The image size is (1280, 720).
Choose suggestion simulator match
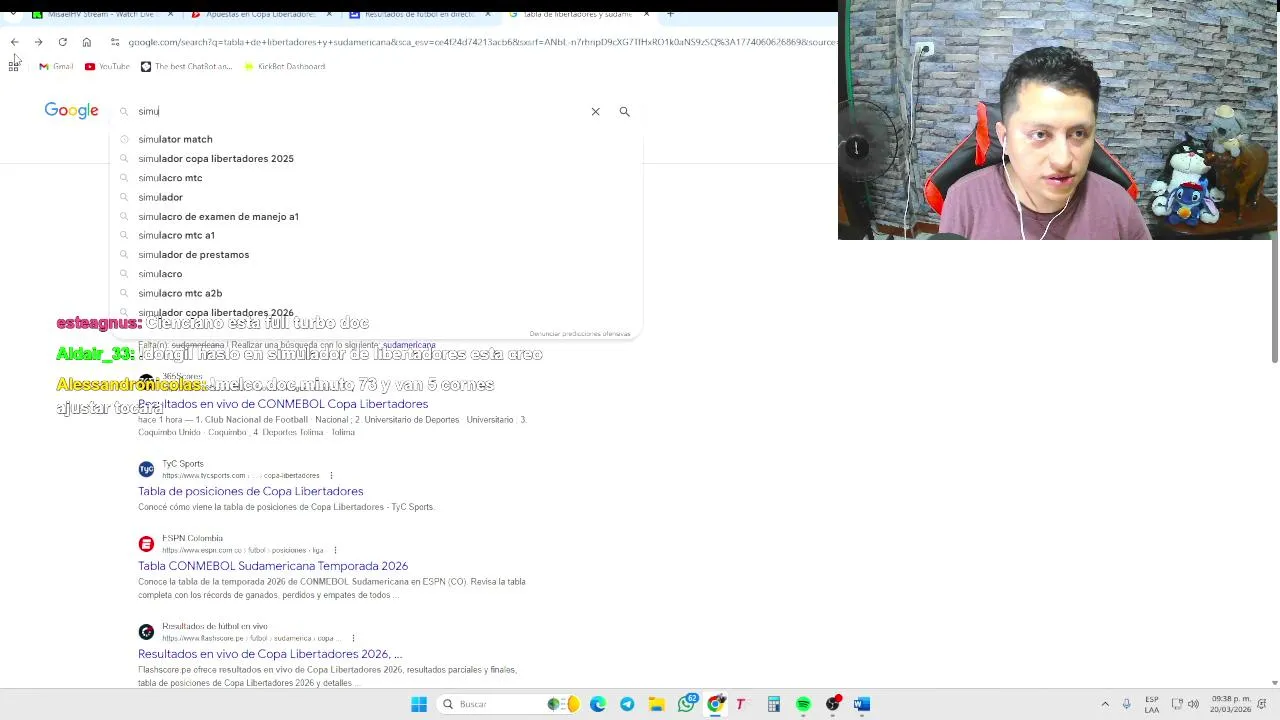coord(375,139)
